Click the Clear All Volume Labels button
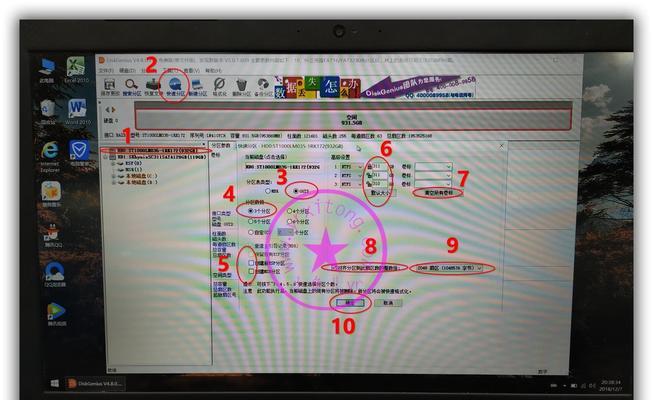 [438, 193]
